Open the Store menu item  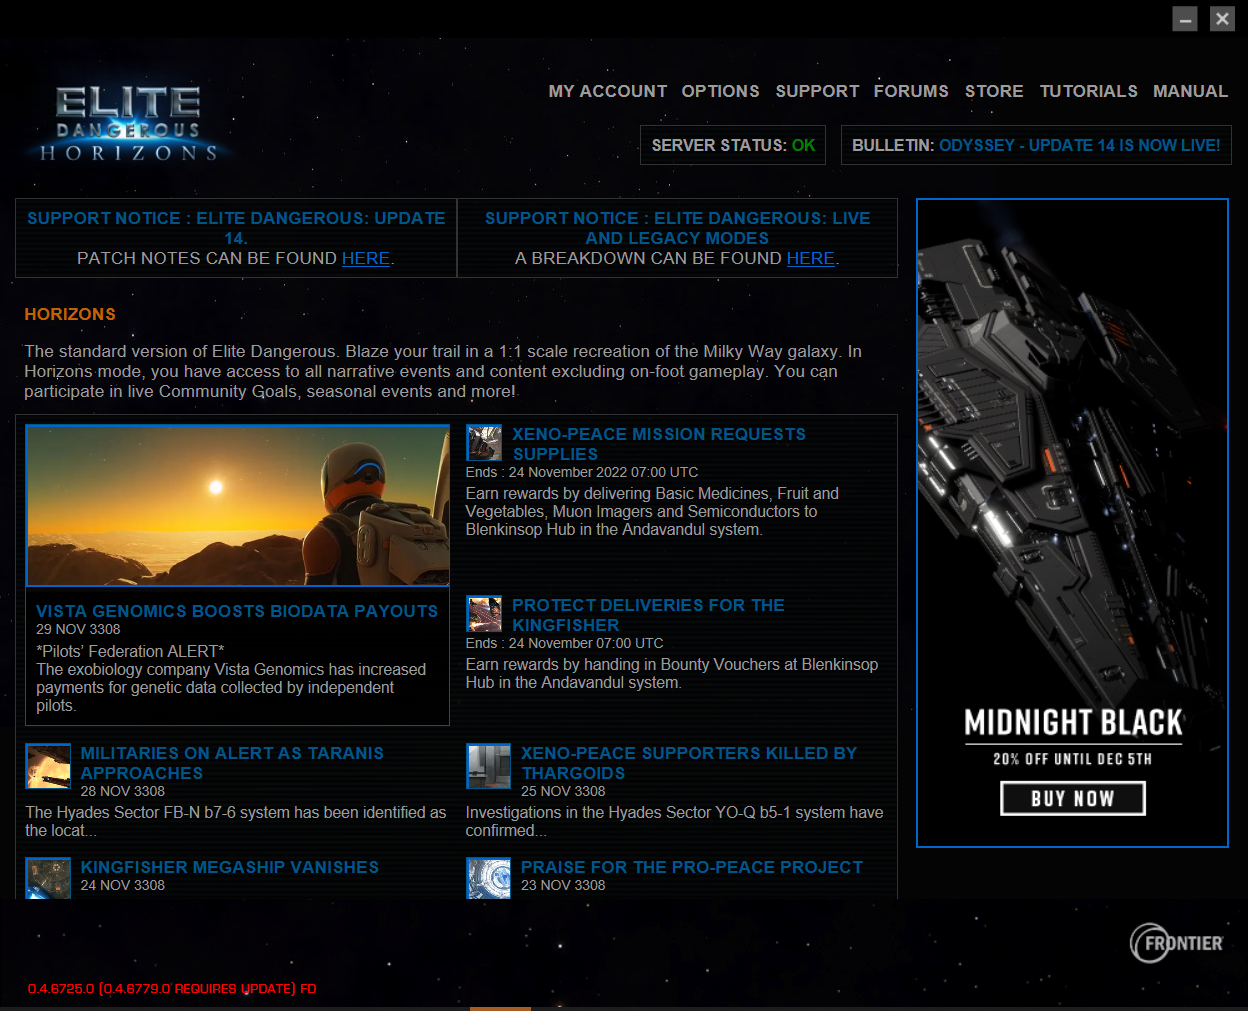(994, 91)
